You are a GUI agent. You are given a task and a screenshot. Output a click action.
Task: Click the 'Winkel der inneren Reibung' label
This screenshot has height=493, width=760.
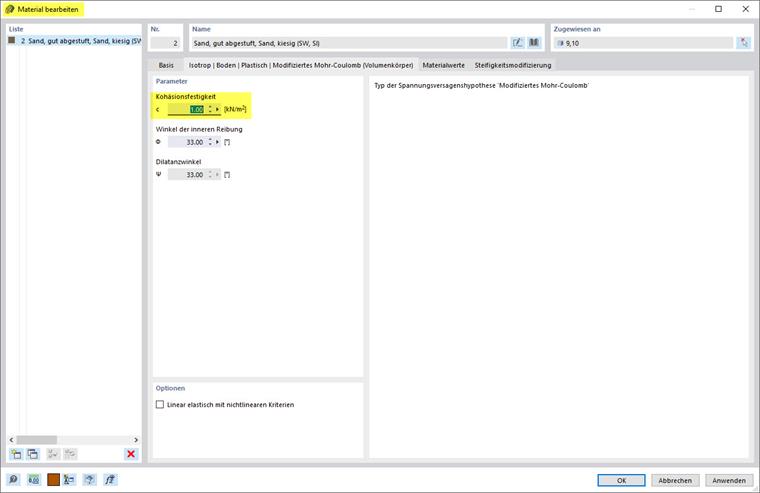pyautogui.click(x=199, y=129)
